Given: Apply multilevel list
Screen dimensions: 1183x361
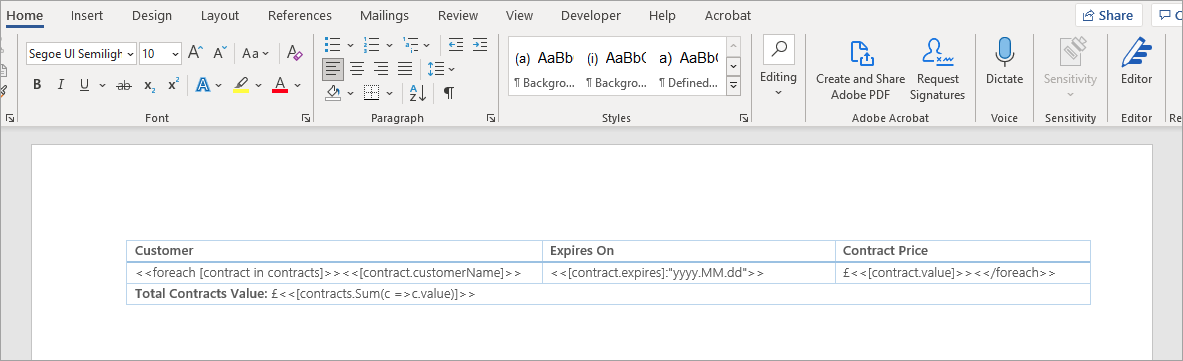Looking at the screenshot, I should [410, 45].
